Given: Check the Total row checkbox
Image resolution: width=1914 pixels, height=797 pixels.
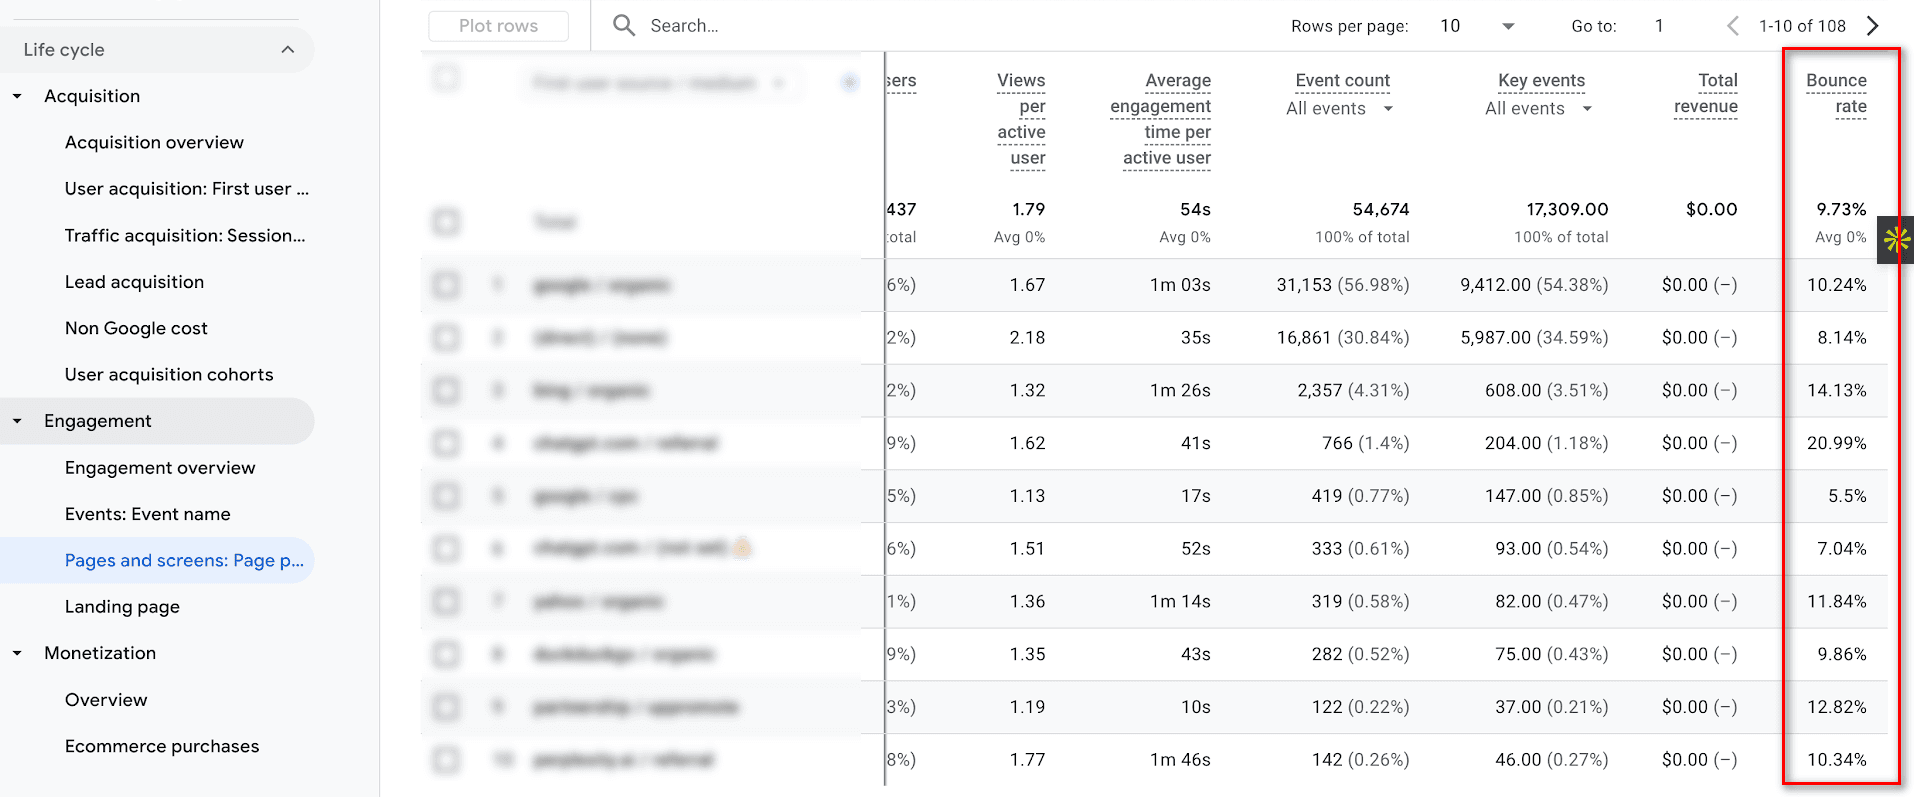Looking at the screenshot, I should 446,222.
